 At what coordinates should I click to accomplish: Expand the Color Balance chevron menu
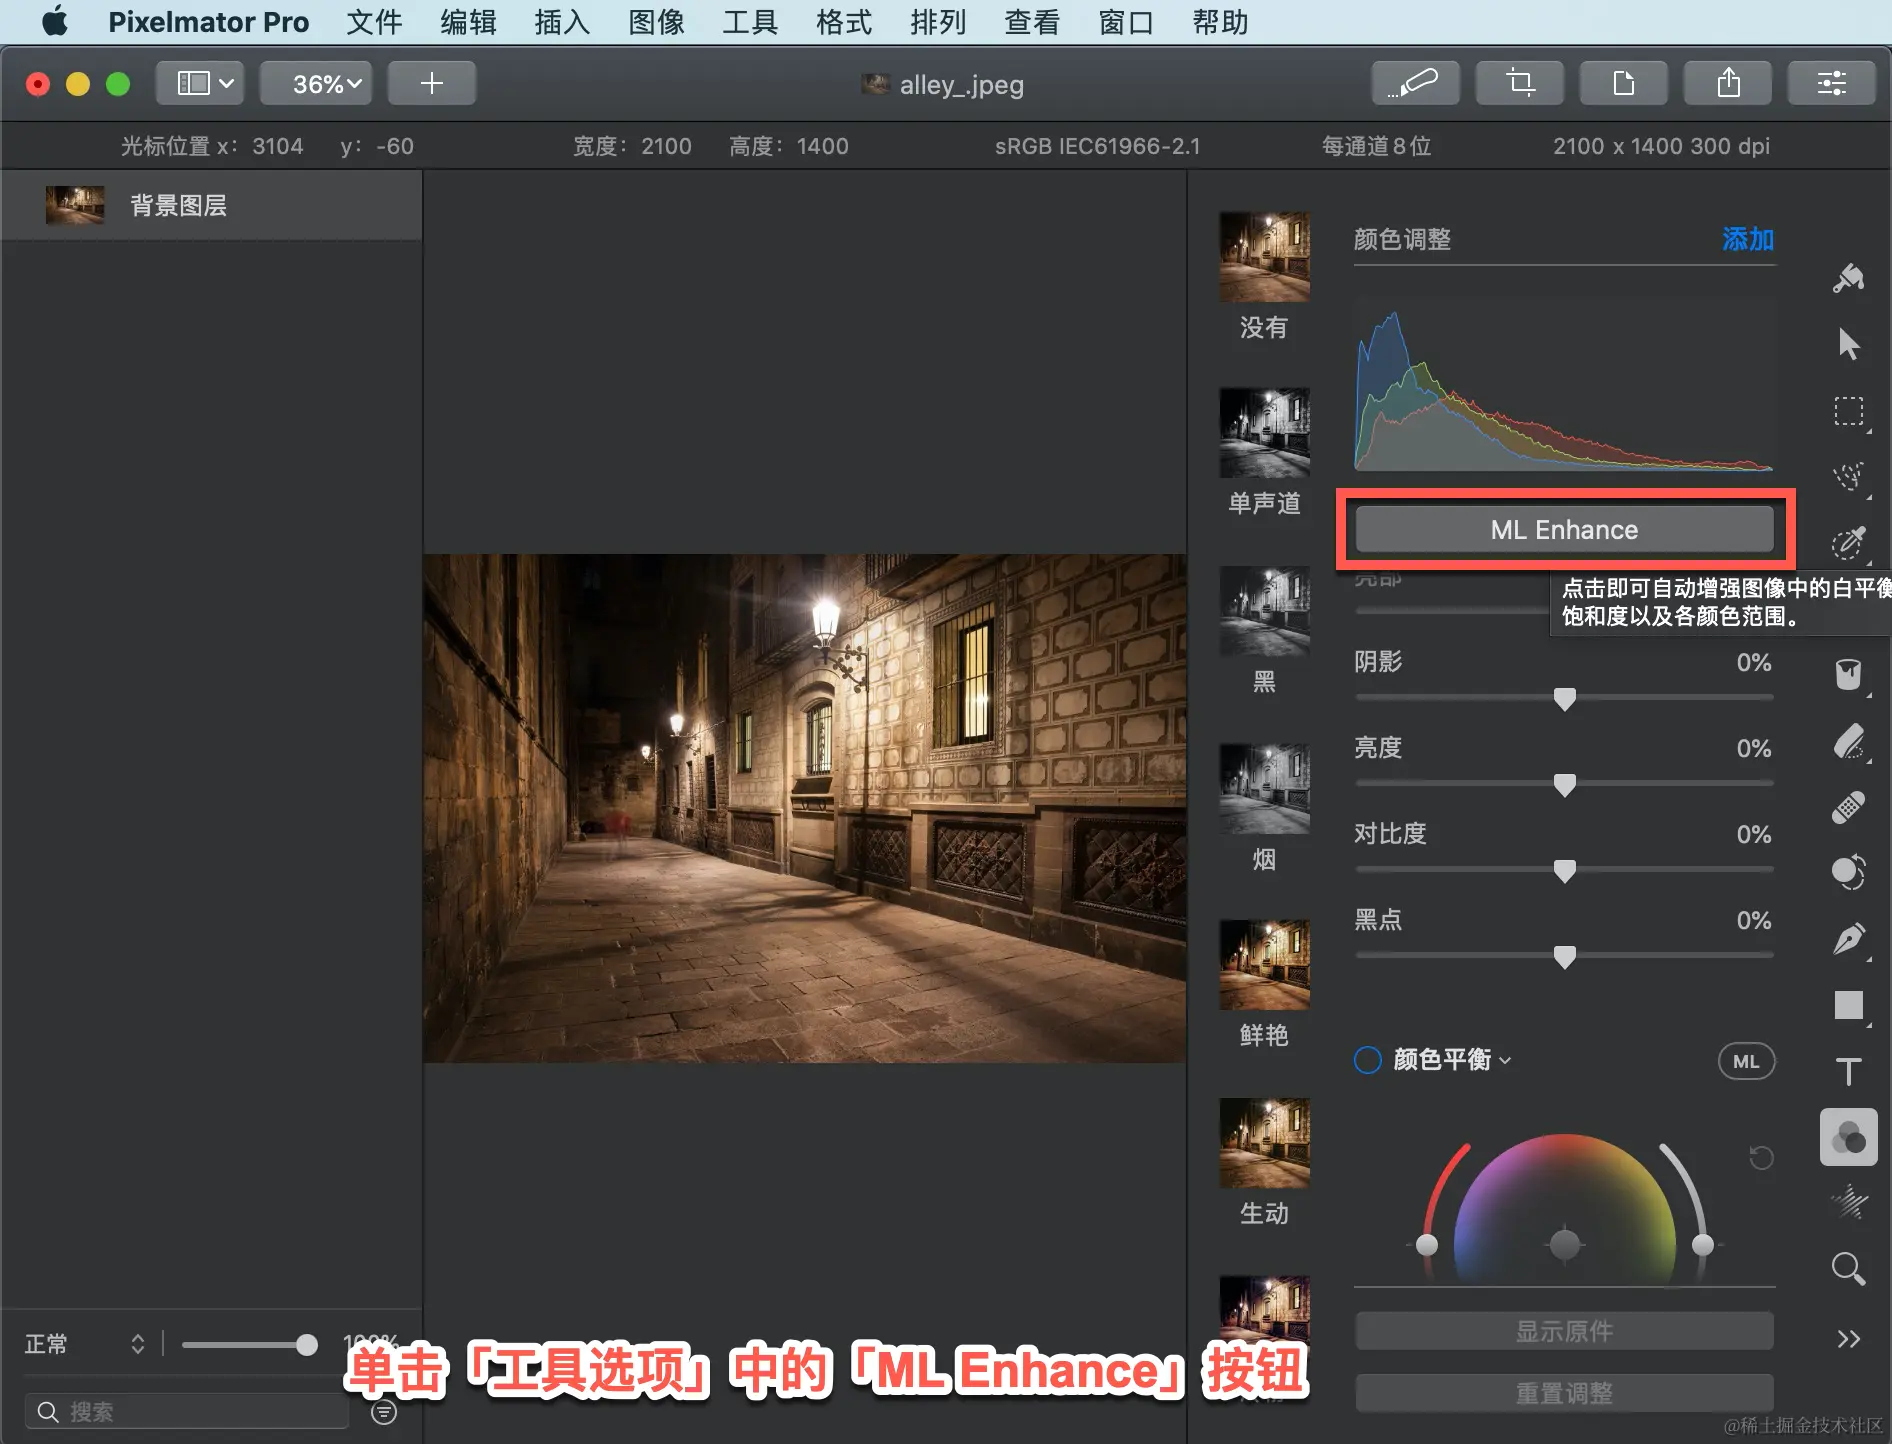point(1506,1061)
